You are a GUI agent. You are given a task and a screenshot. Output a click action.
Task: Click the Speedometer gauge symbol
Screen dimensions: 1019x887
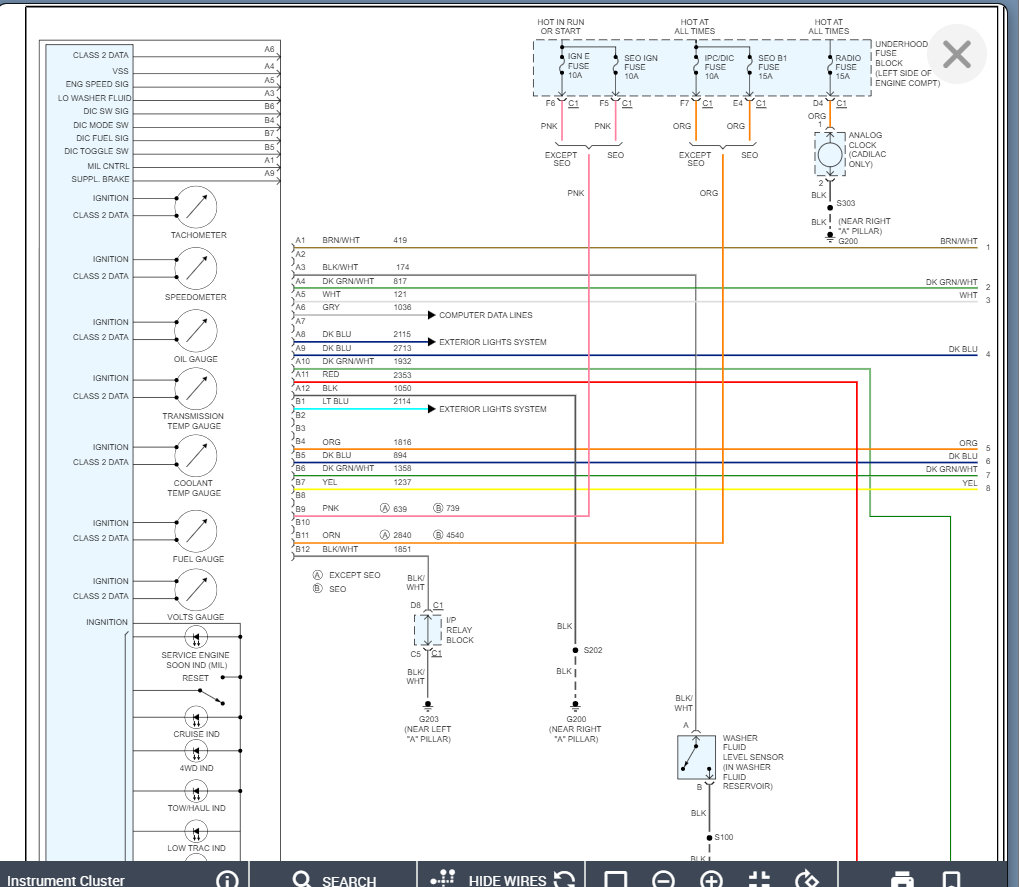196,268
